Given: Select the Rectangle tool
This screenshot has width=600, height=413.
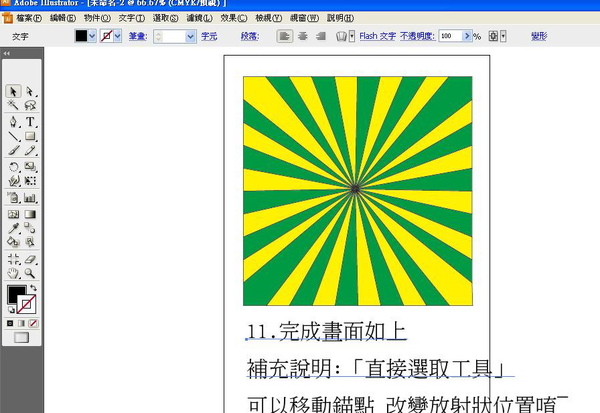Looking at the screenshot, I should (x=30, y=136).
